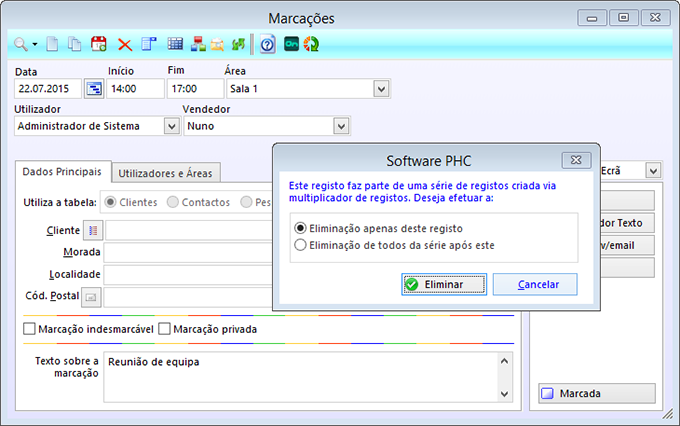Screen dimensions: 680x426
Task: Click the Localidade input field
Action: pyautogui.click(x=188, y=275)
